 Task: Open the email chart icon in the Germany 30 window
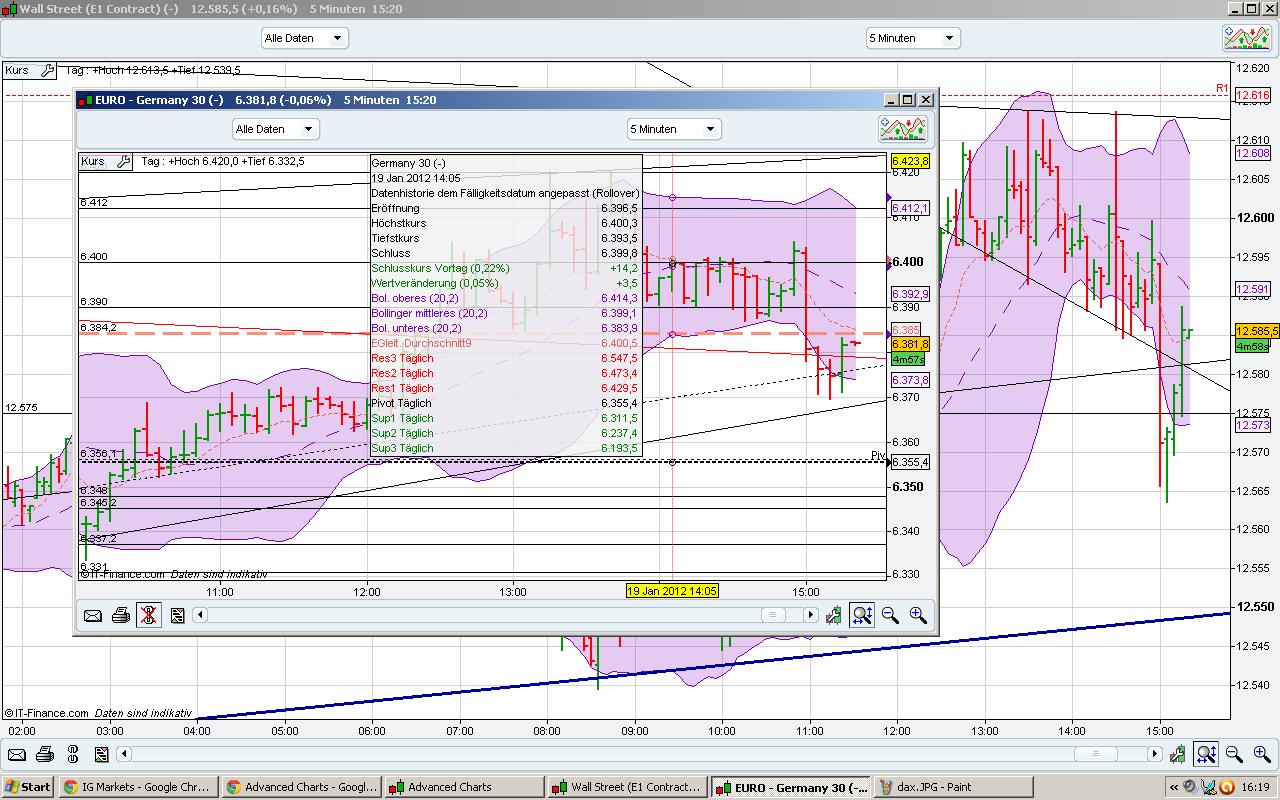point(93,615)
